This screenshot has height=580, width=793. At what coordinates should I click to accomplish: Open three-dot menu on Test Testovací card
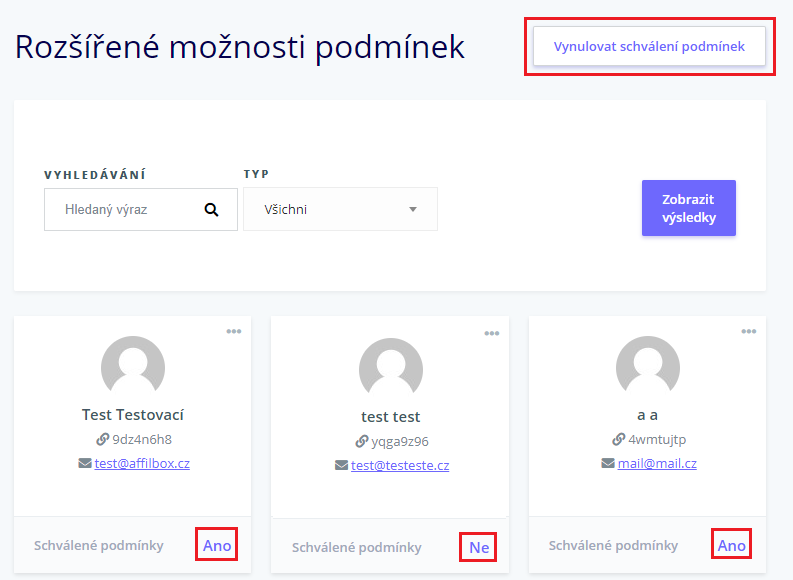coord(234,331)
